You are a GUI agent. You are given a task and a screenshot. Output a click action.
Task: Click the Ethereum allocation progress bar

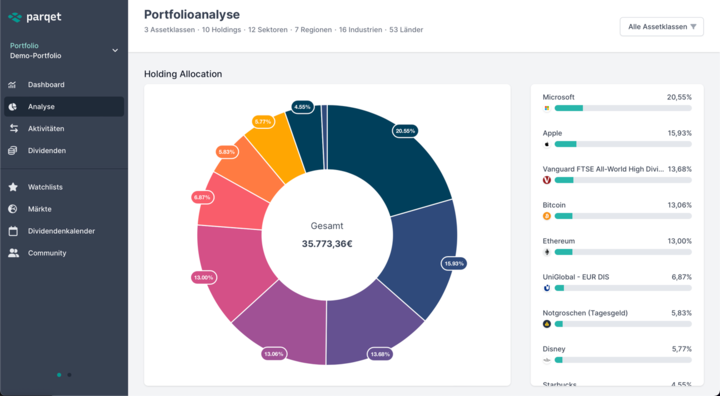click(623, 252)
